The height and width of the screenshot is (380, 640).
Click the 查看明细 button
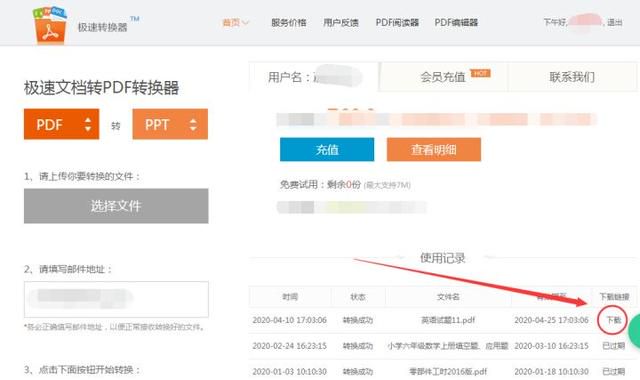[x=434, y=149]
